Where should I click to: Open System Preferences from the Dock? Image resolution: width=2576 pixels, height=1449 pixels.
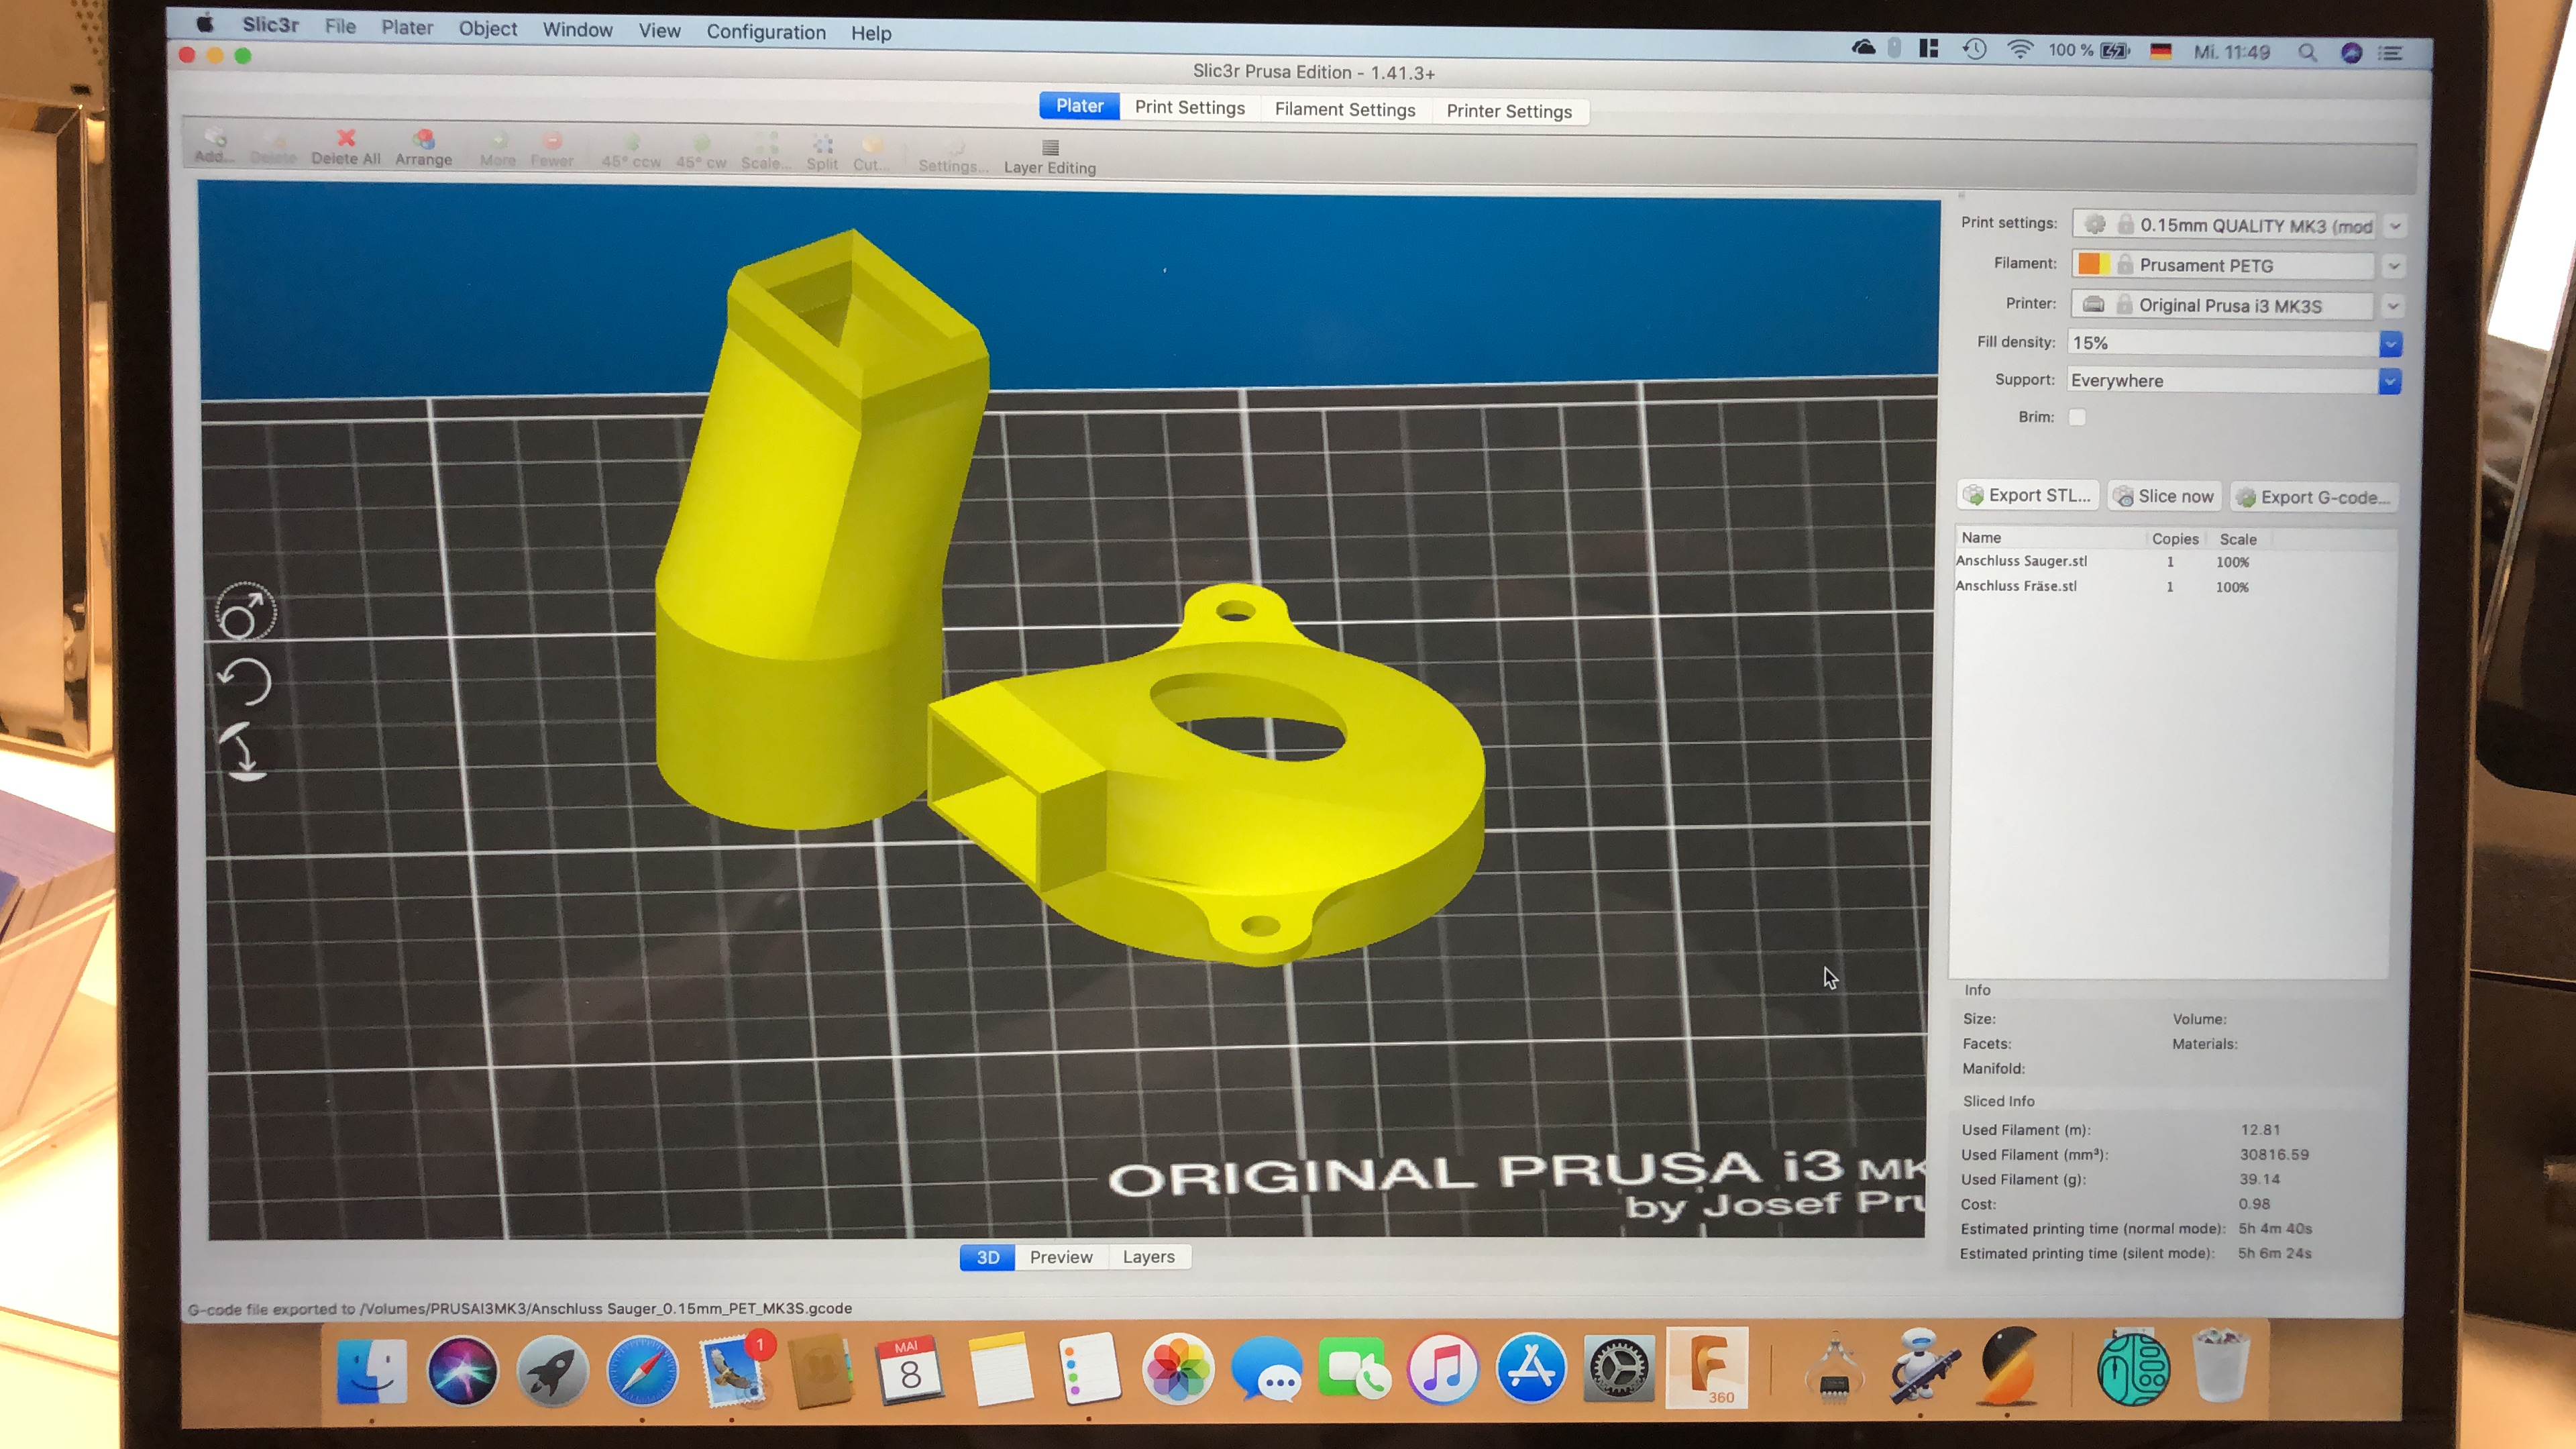[1618, 1369]
